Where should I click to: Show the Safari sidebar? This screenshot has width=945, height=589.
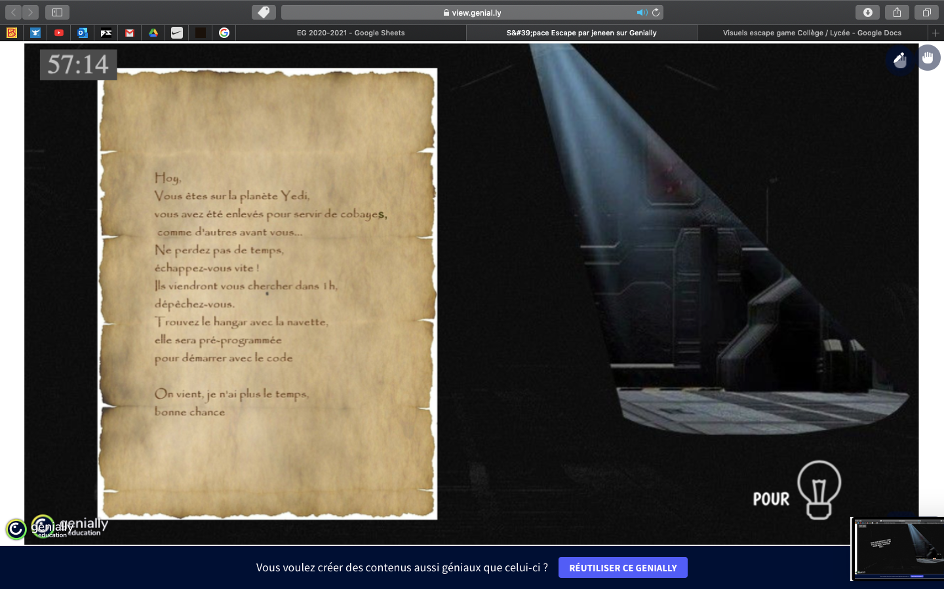[57, 12]
